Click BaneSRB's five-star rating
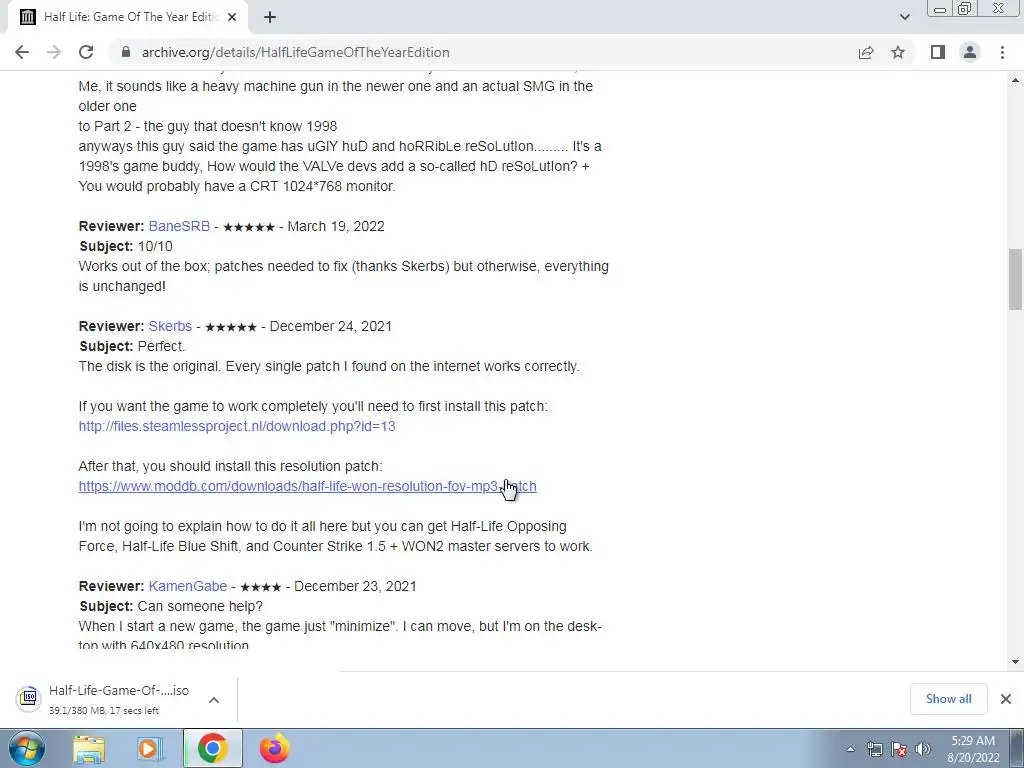Viewport: 1024px width, 768px height. [249, 227]
